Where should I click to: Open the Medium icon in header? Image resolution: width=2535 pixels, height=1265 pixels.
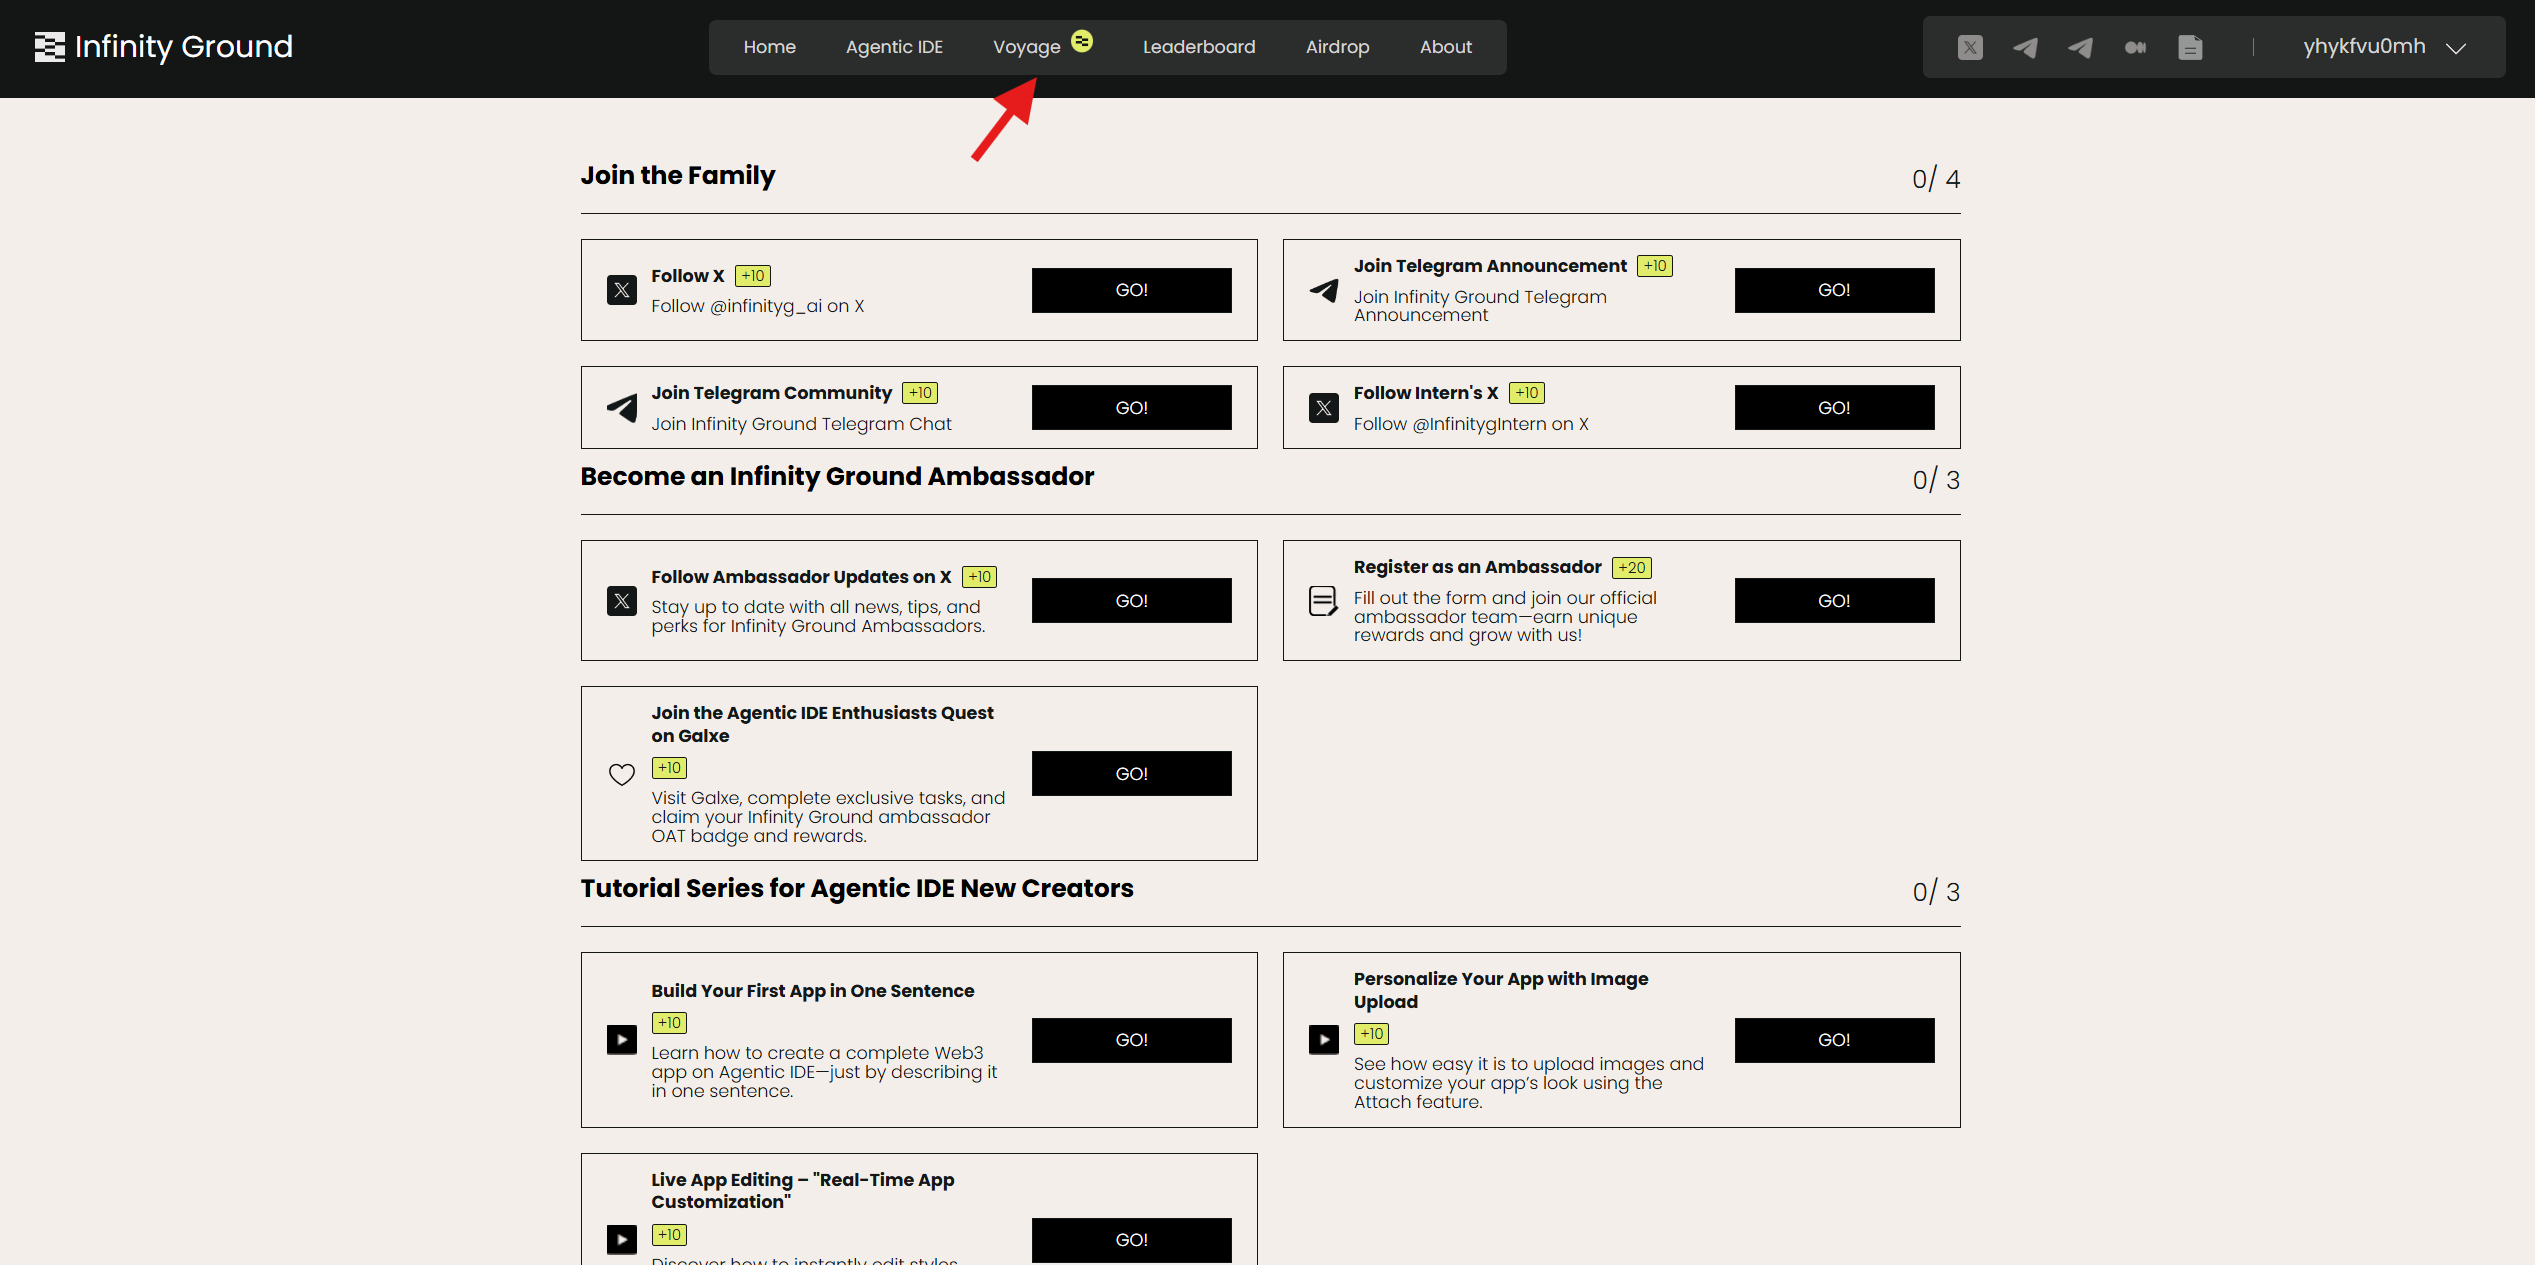pyautogui.click(x=2135, y=47)
